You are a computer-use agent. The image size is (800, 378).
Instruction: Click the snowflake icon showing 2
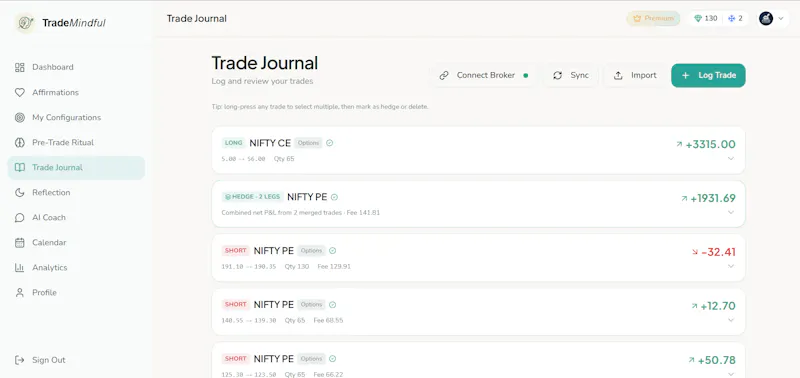732,19
